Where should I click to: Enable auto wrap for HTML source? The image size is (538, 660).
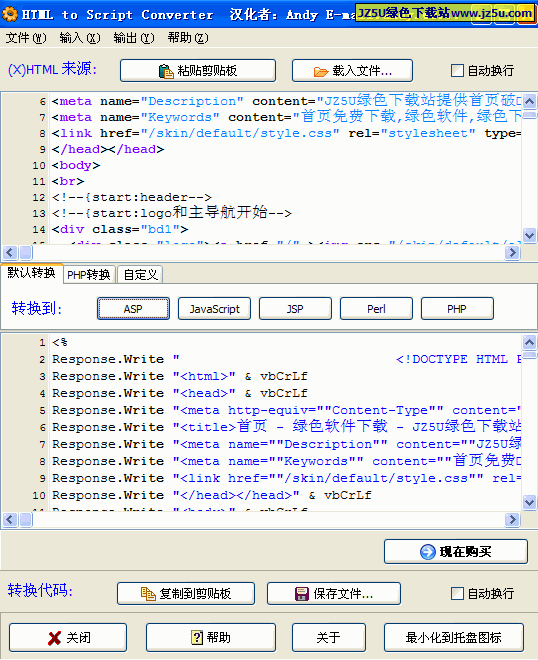(x=457, y=70)
